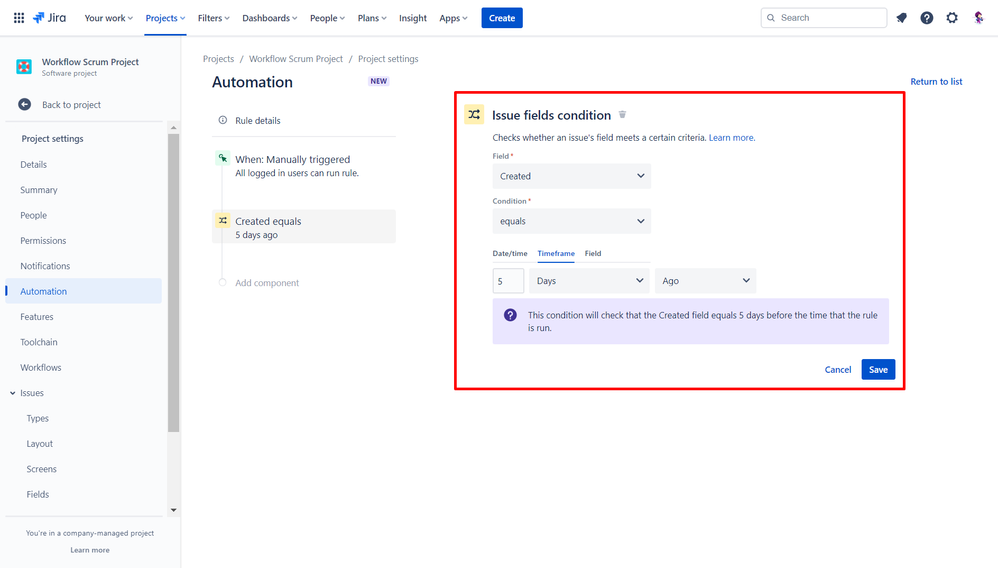Click the Rule details info icon
This screenshot has width=998, height=568.
tap(223, 120)
